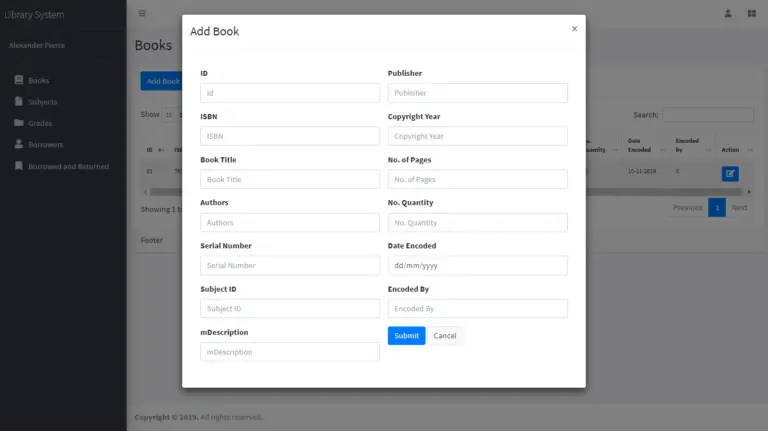Click the Add Book button behind the dialog
The height and width of the screenshot is (431, 768).
point(162,81)
